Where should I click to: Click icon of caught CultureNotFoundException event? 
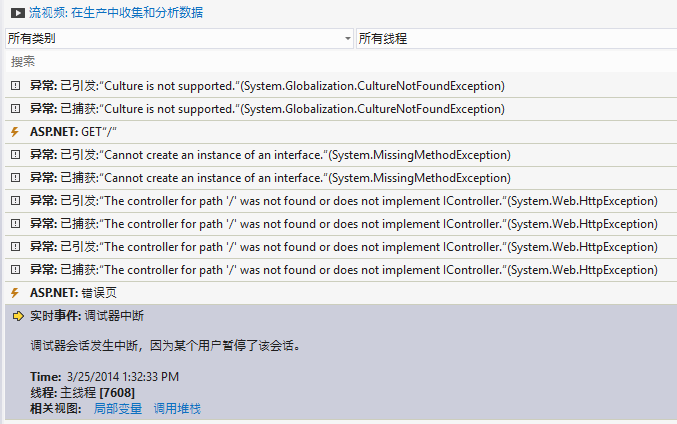pos(16,109)
